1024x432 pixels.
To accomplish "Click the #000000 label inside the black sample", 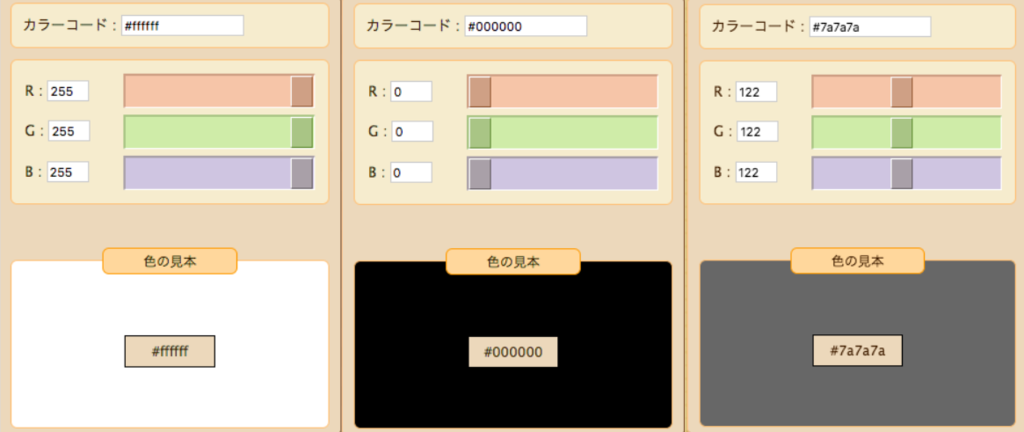I will click(x=513, y=352).
